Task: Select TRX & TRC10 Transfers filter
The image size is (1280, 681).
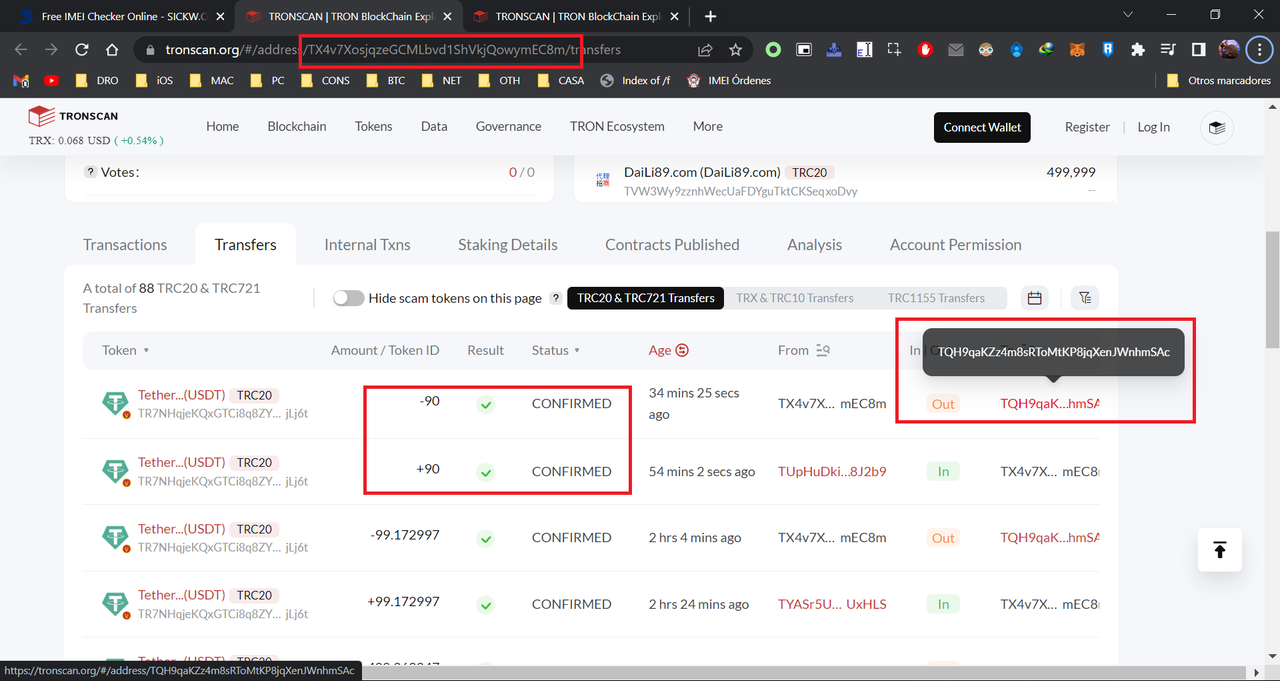Action: (x=795, y=298)
